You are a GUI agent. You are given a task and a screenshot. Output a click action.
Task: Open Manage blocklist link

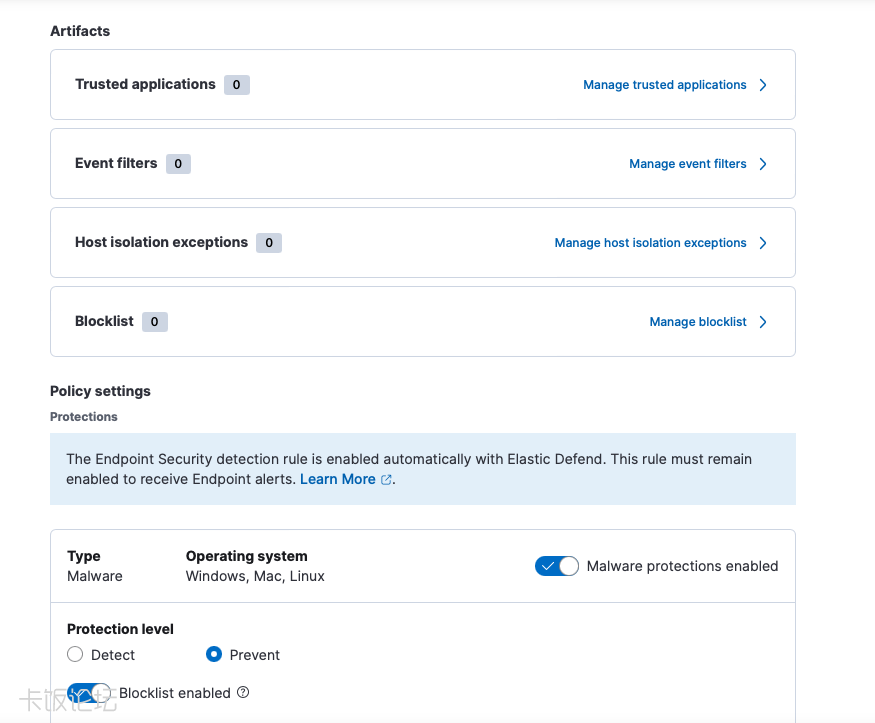tap(698, 322)
